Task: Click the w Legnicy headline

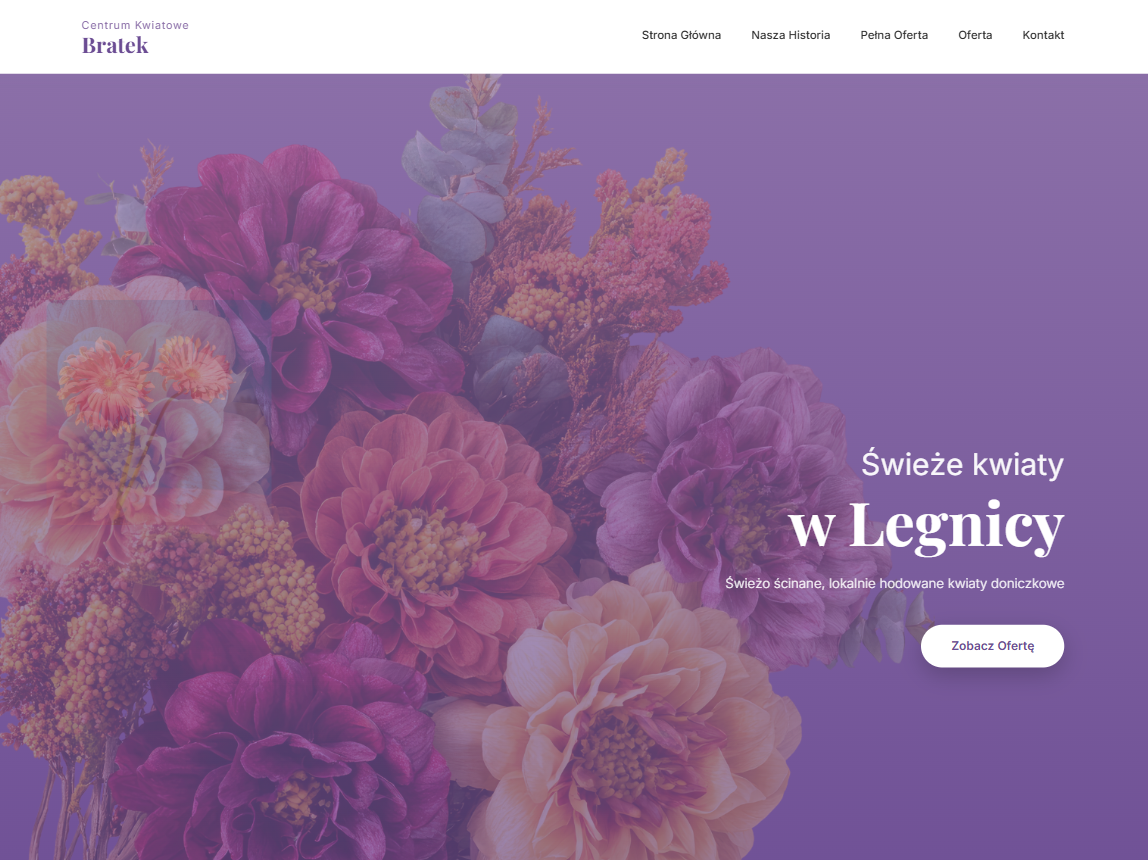Action: [x=926, y=526]
